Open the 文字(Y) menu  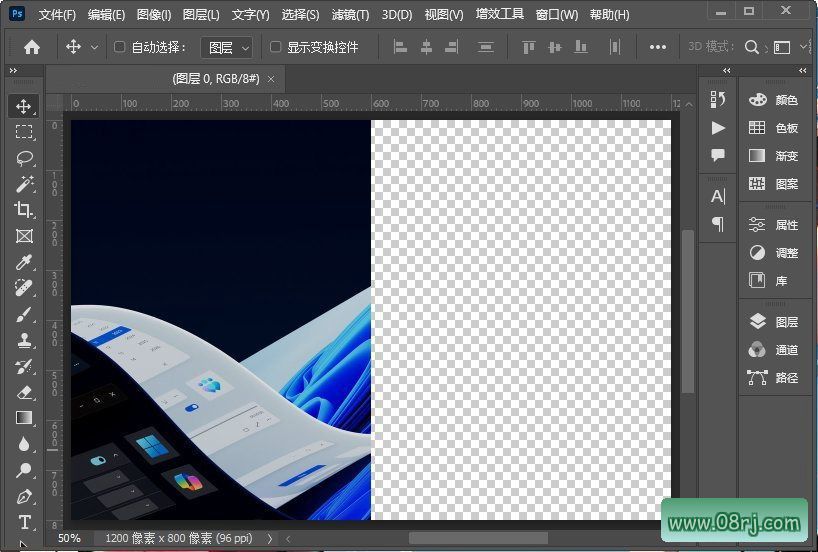pyautogui.click(x=250, y=15)
